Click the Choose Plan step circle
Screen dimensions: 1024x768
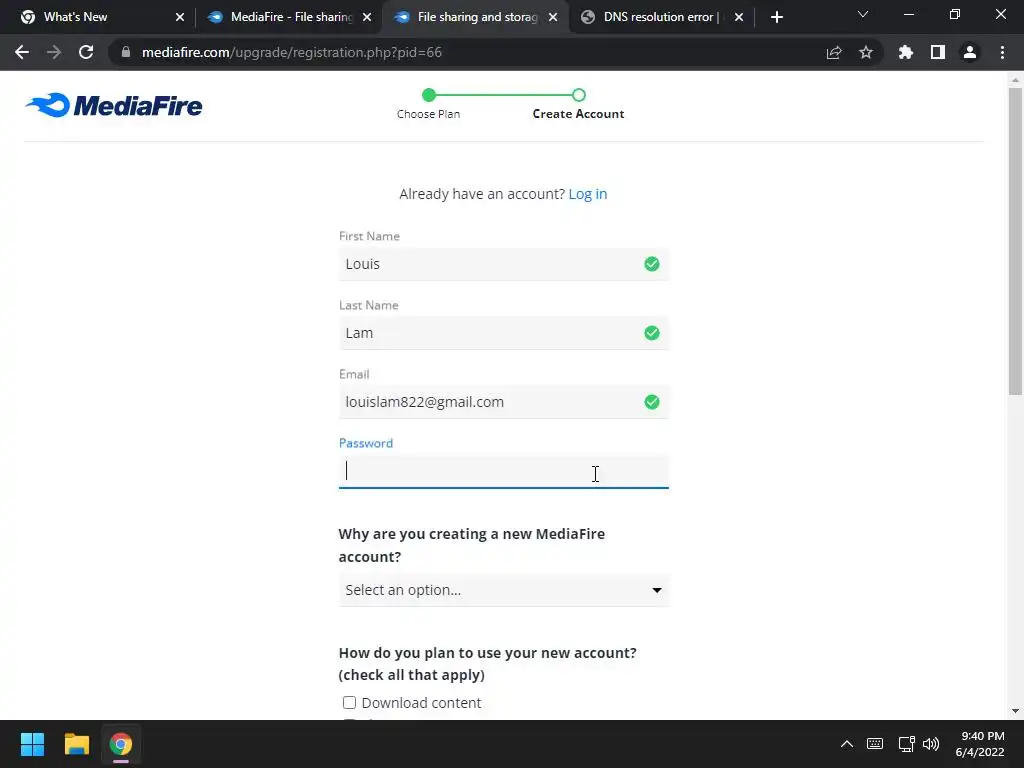(429, 95)
